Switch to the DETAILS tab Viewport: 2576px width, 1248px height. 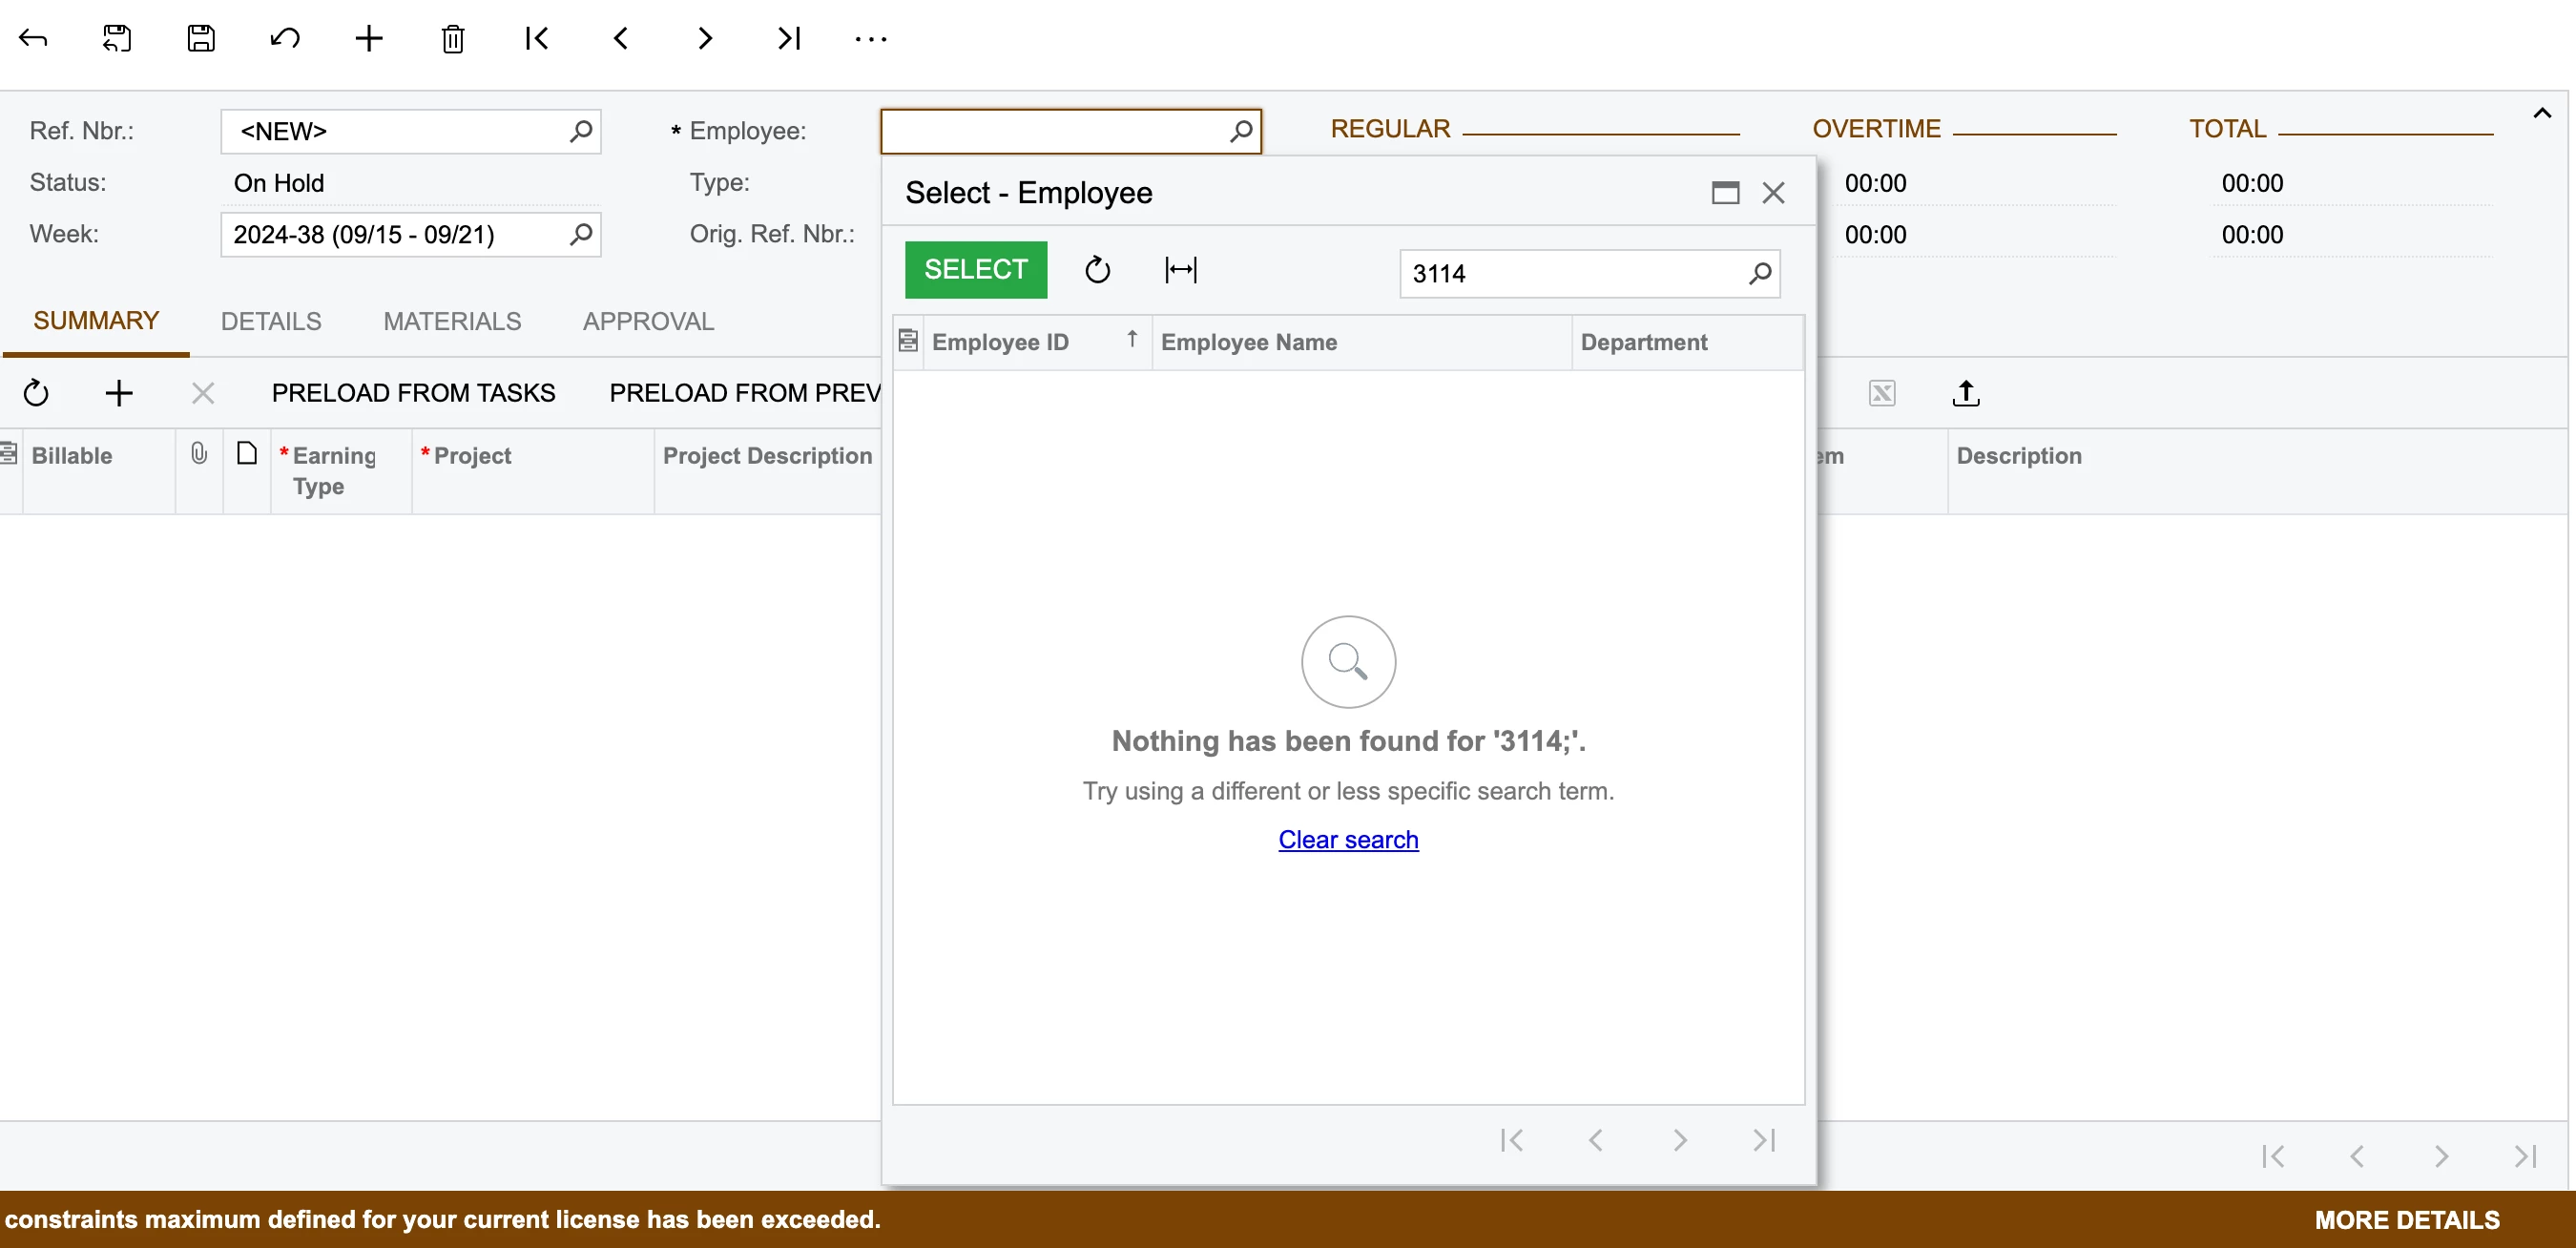(271, 321)
